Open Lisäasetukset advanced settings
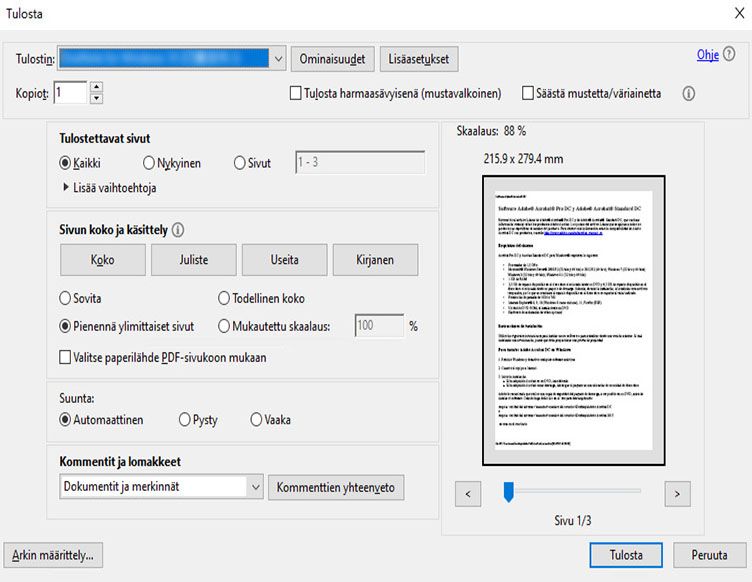The width and height of the screenshot is (752, 582). coord(419,59)
